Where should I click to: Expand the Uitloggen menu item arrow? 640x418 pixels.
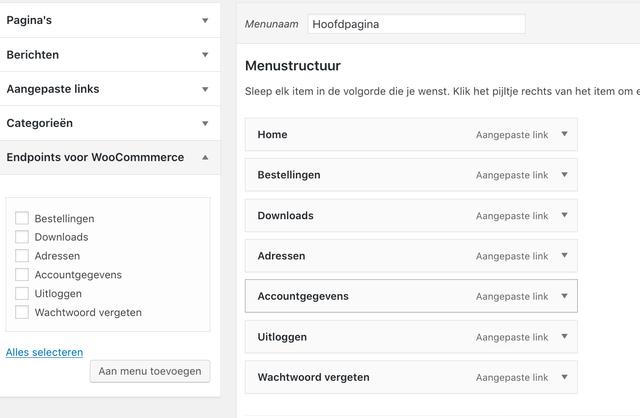(564, 337)
